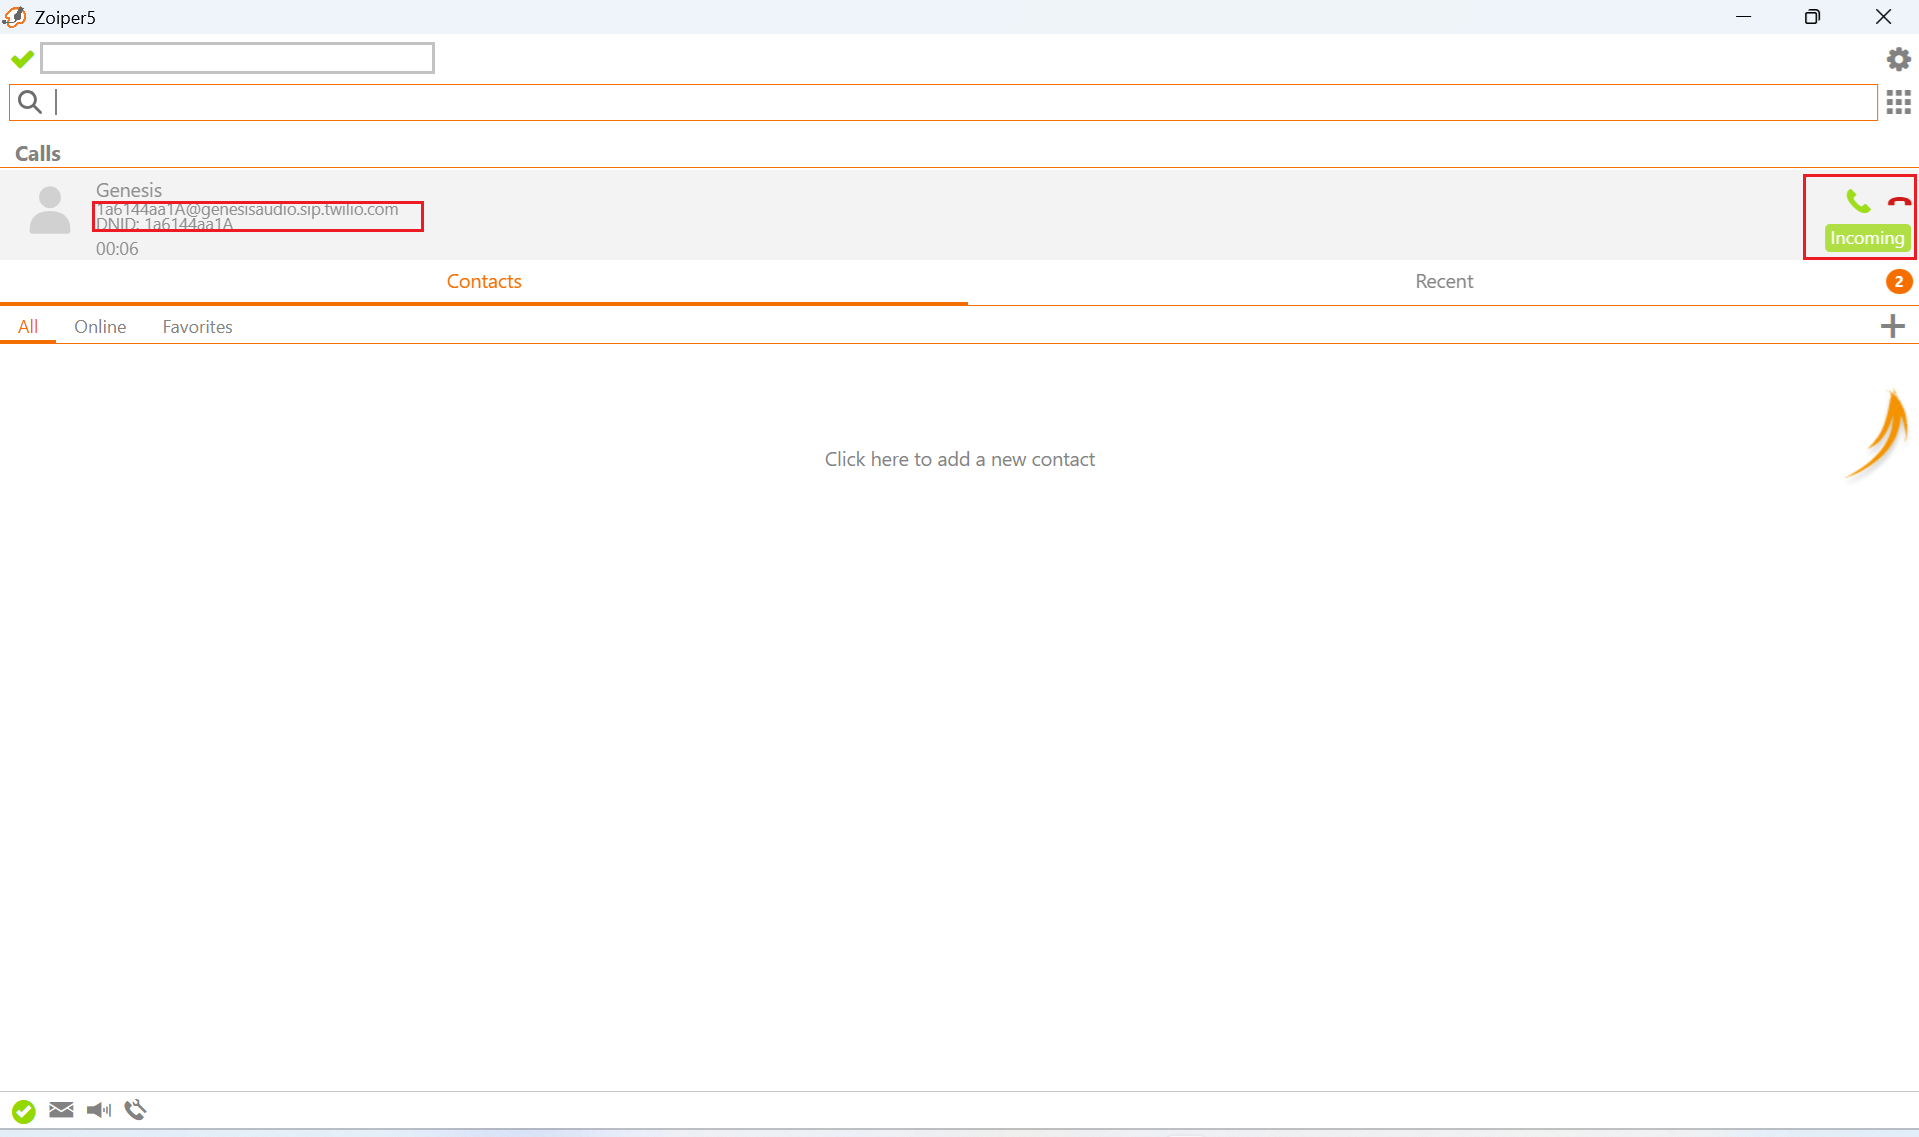Click the green account status checkmark at top
The height and width of the screenshot is (1137, 1919).
point(22,59)
